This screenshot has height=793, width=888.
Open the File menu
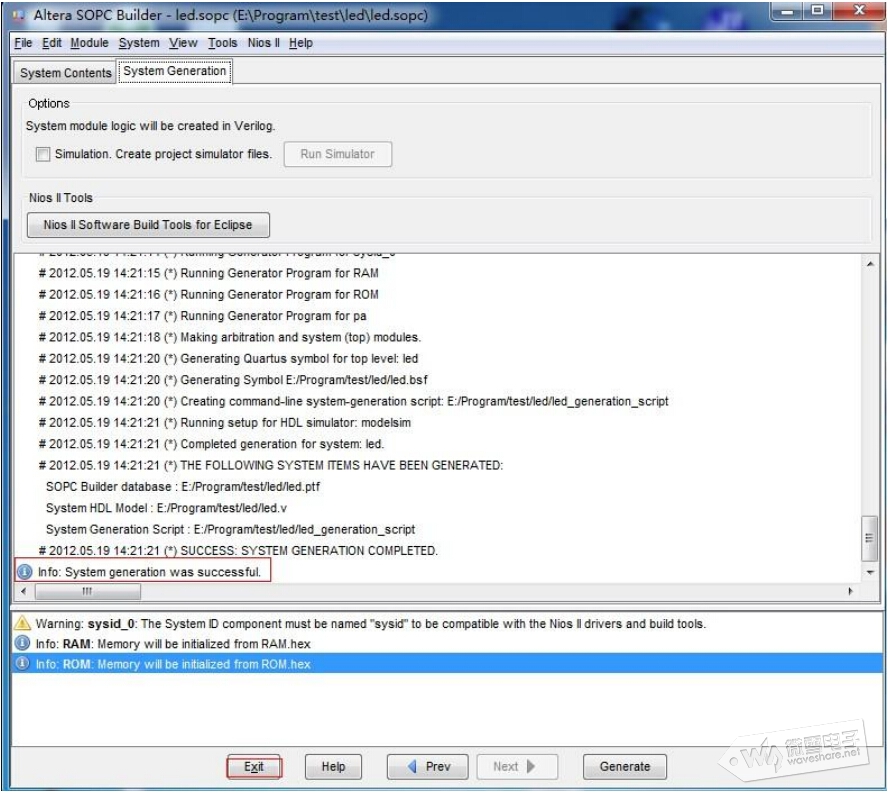pyautogui.click(x=23, y=43)
